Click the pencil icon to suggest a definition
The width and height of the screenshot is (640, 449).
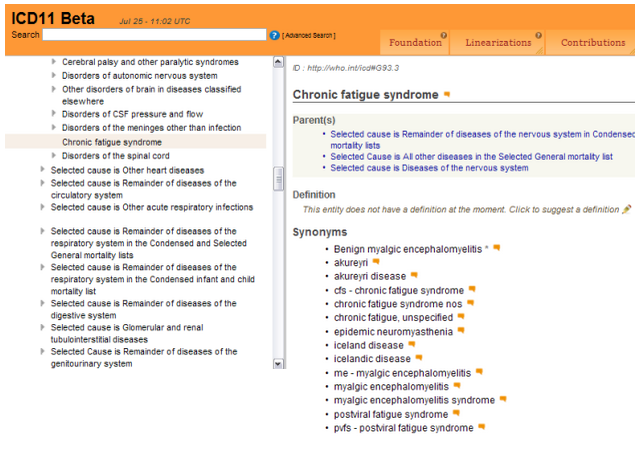627,209
